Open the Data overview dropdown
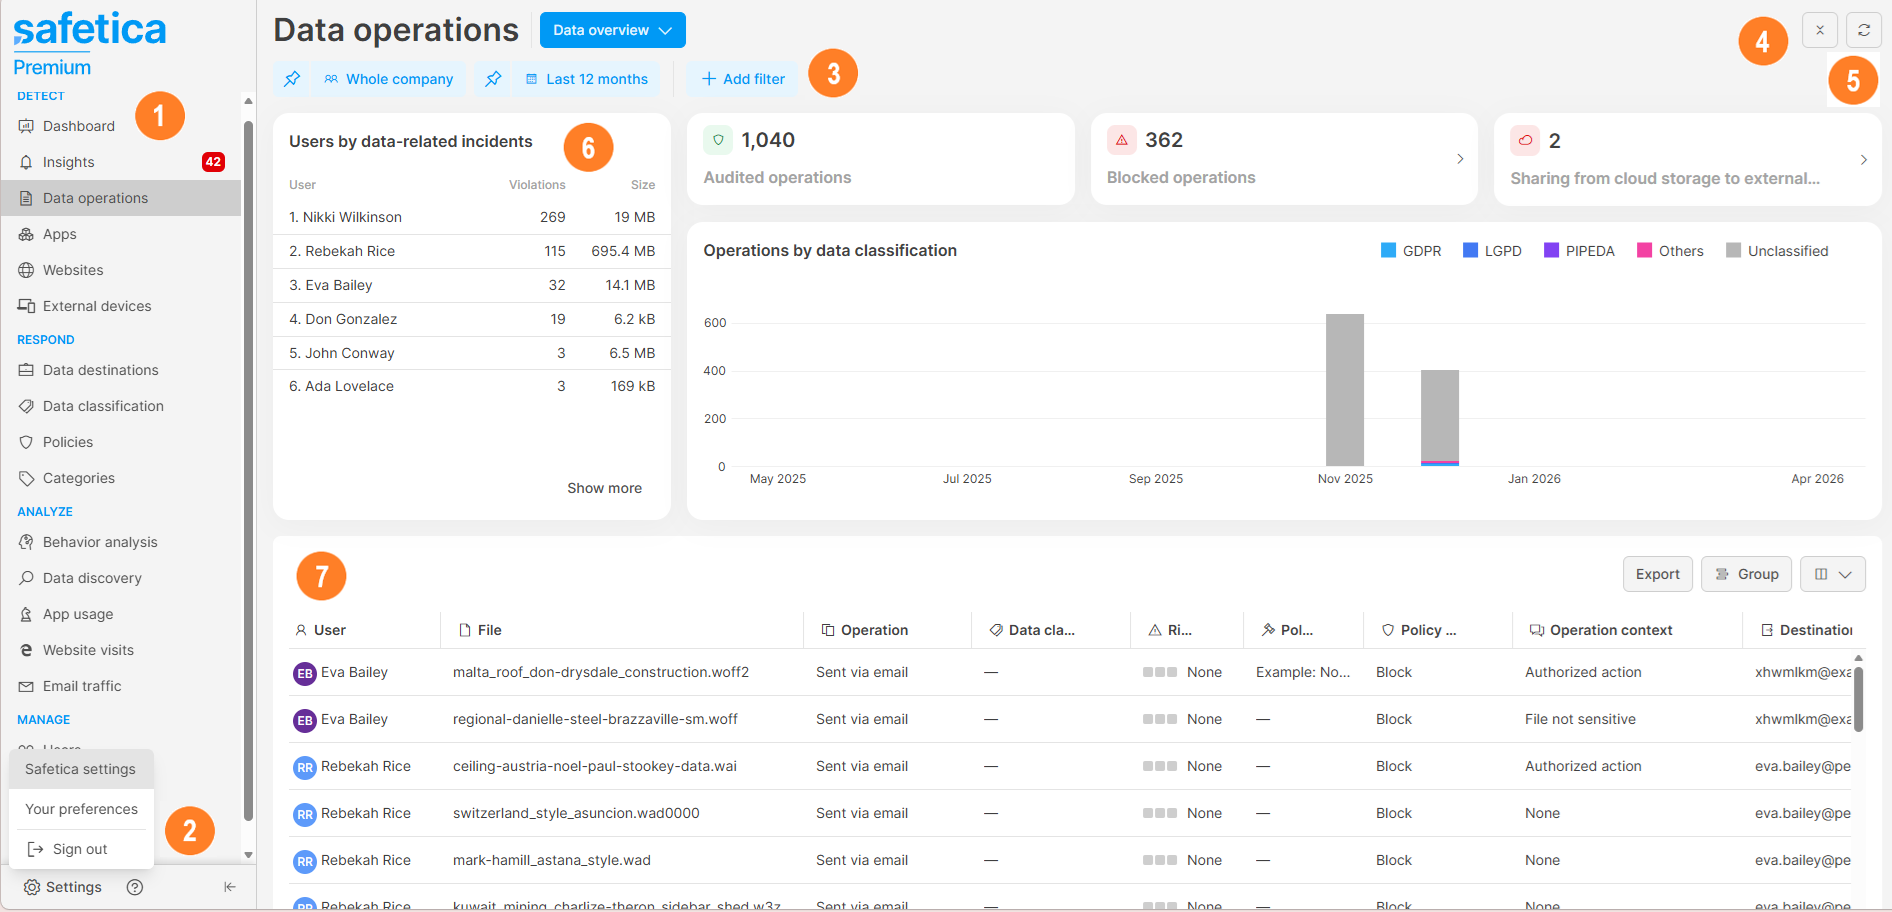The width and height of the screenshot is (1892, 912). point(612,30)
